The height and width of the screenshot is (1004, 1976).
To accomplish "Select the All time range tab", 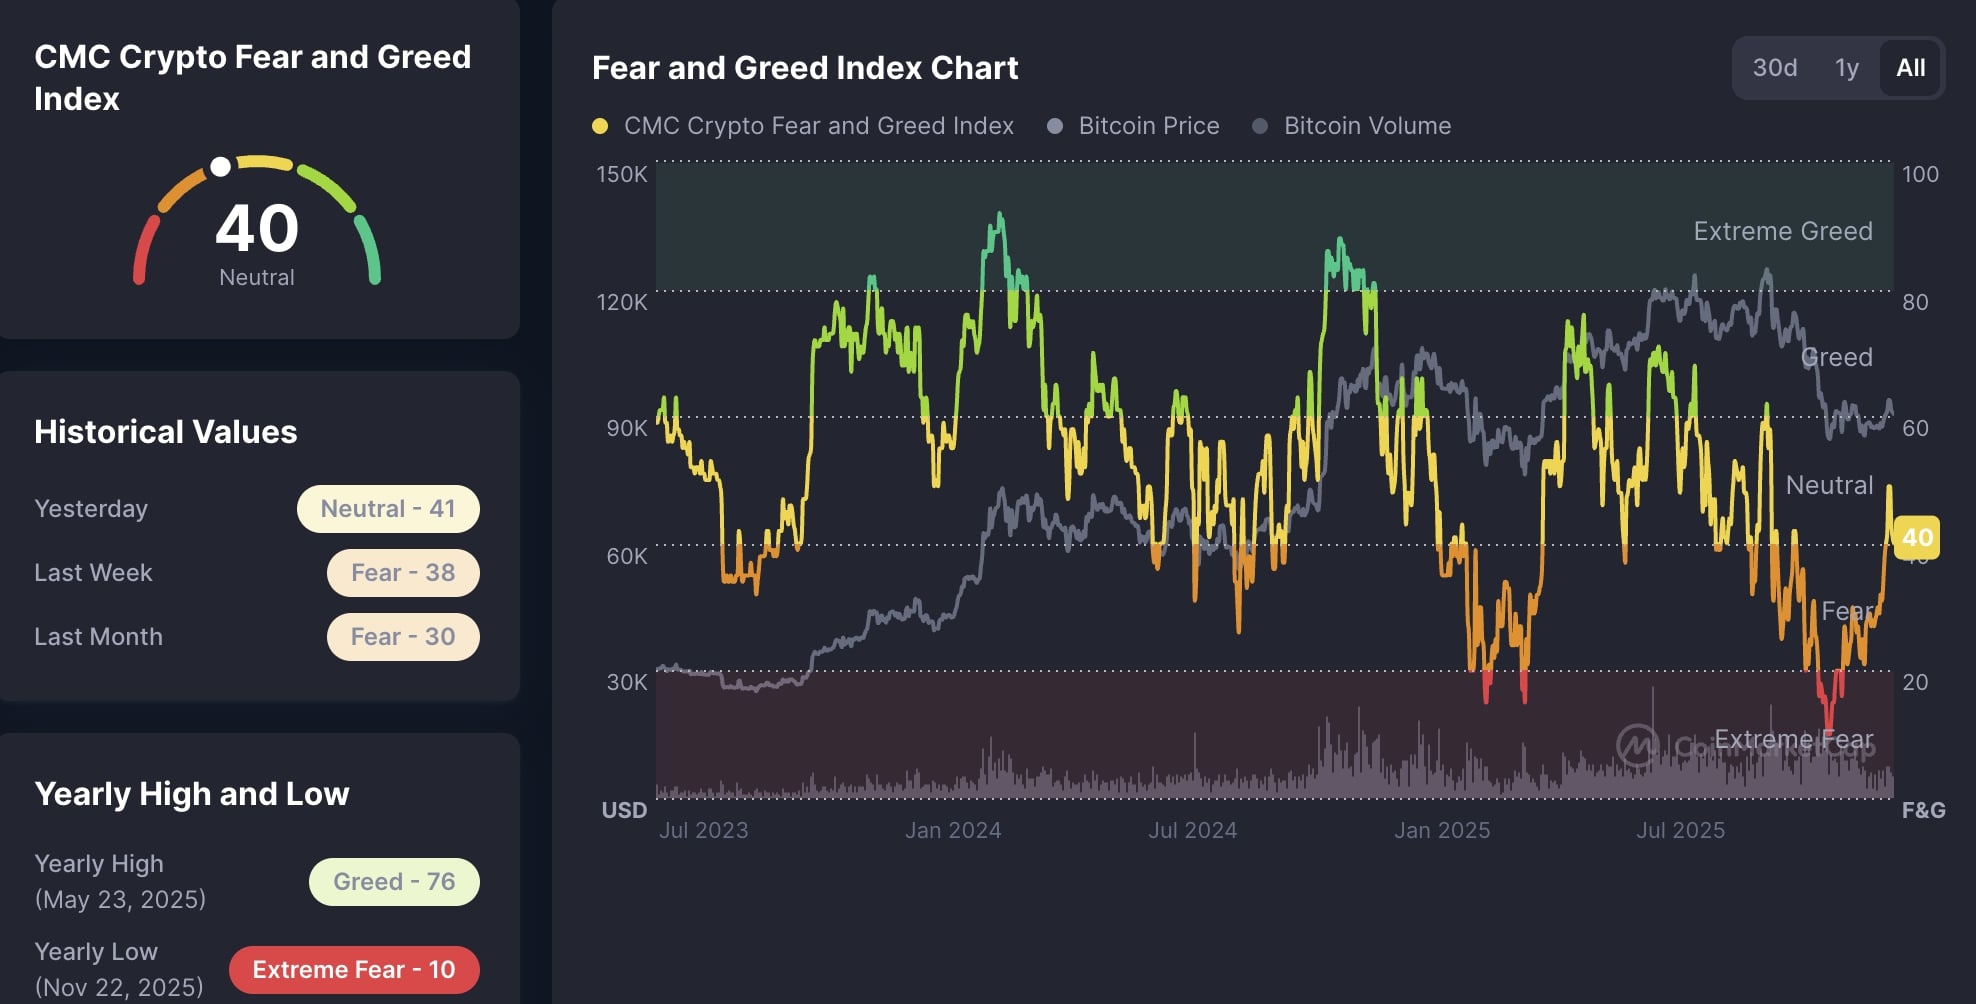I will click(x=1910, y=68).
